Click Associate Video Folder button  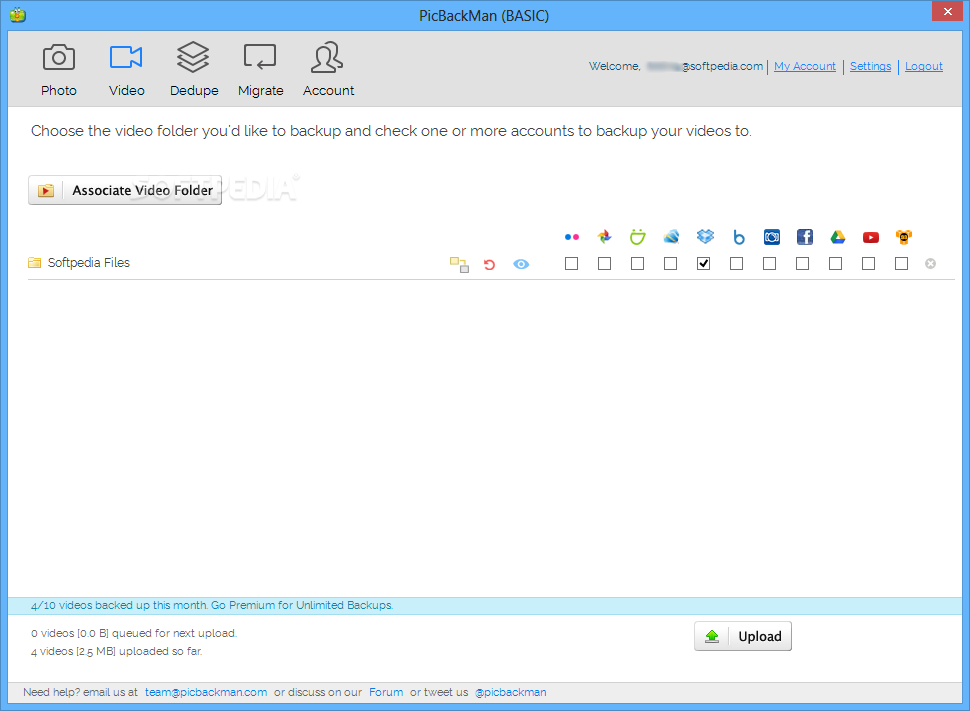tap(125, 190)
